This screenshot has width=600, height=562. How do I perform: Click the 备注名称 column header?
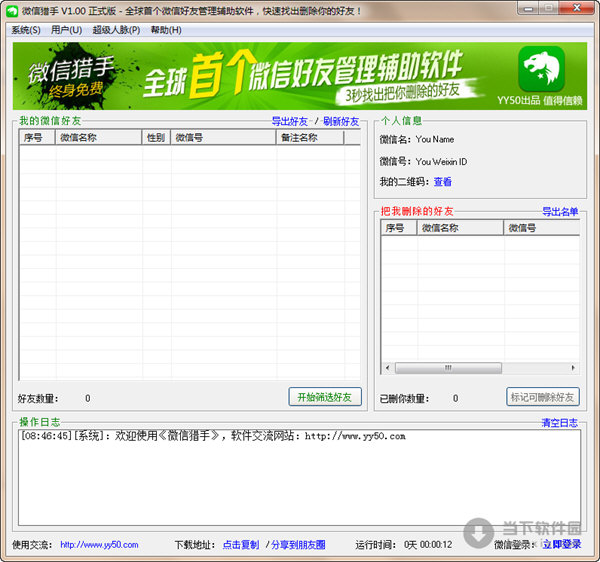[x=310, y=137]
